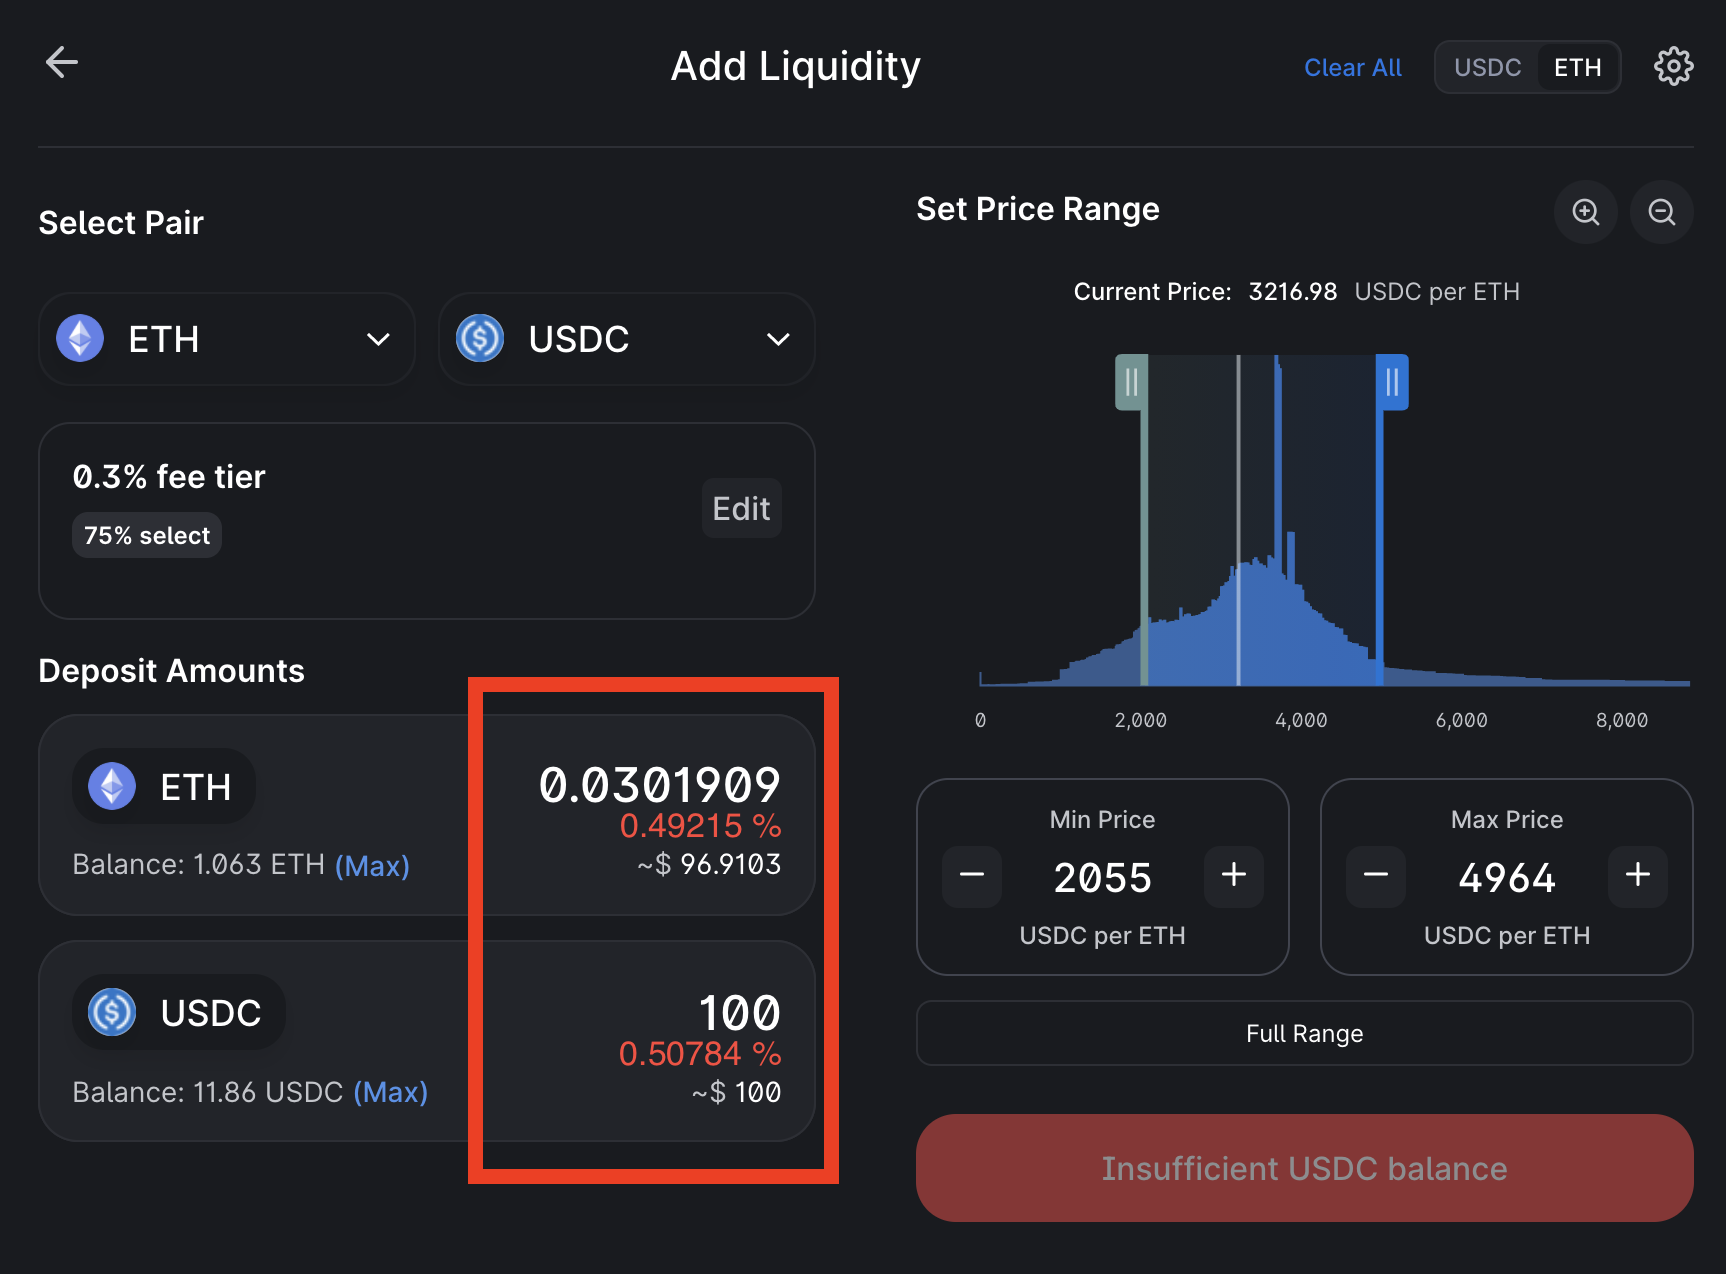Viewport: 1726px width, 1274px height.
Task: Set the position to Full Range
Action: (x=1304, y=1033)
